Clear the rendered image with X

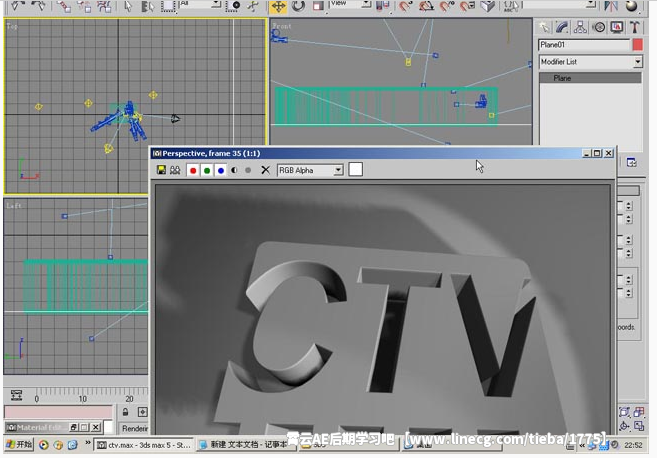[x=265, y=170]
